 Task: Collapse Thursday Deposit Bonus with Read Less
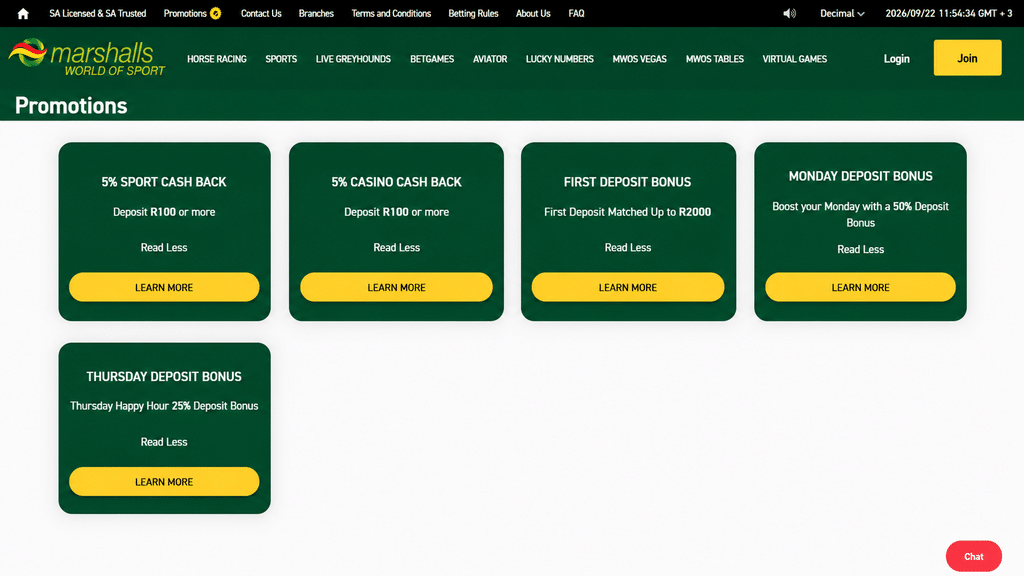164,442
